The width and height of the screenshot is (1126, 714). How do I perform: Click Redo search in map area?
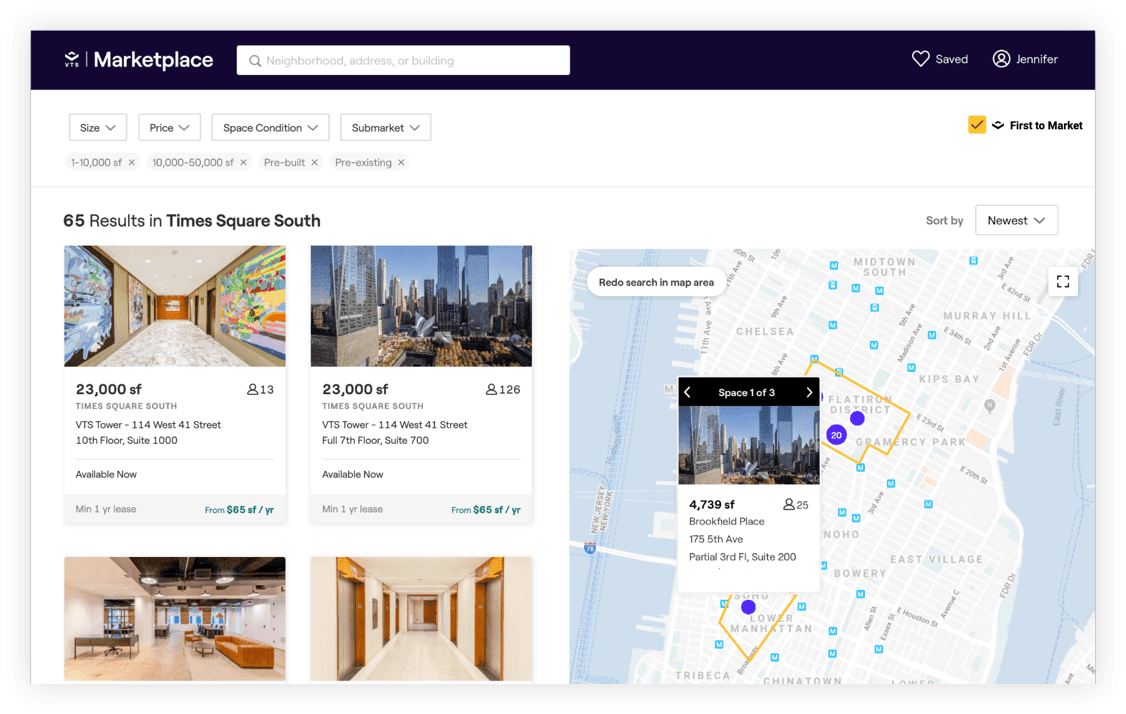tap(656, 282)
